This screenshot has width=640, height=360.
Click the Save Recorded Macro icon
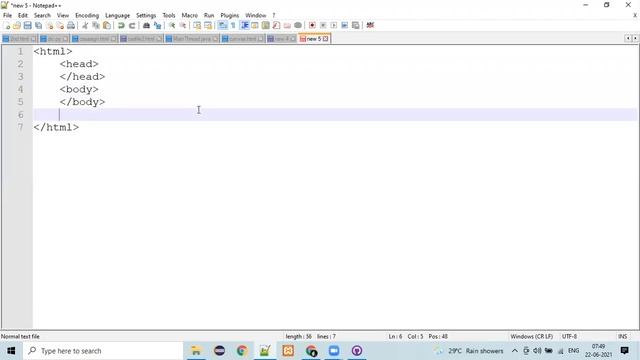[x=356, y=25]
